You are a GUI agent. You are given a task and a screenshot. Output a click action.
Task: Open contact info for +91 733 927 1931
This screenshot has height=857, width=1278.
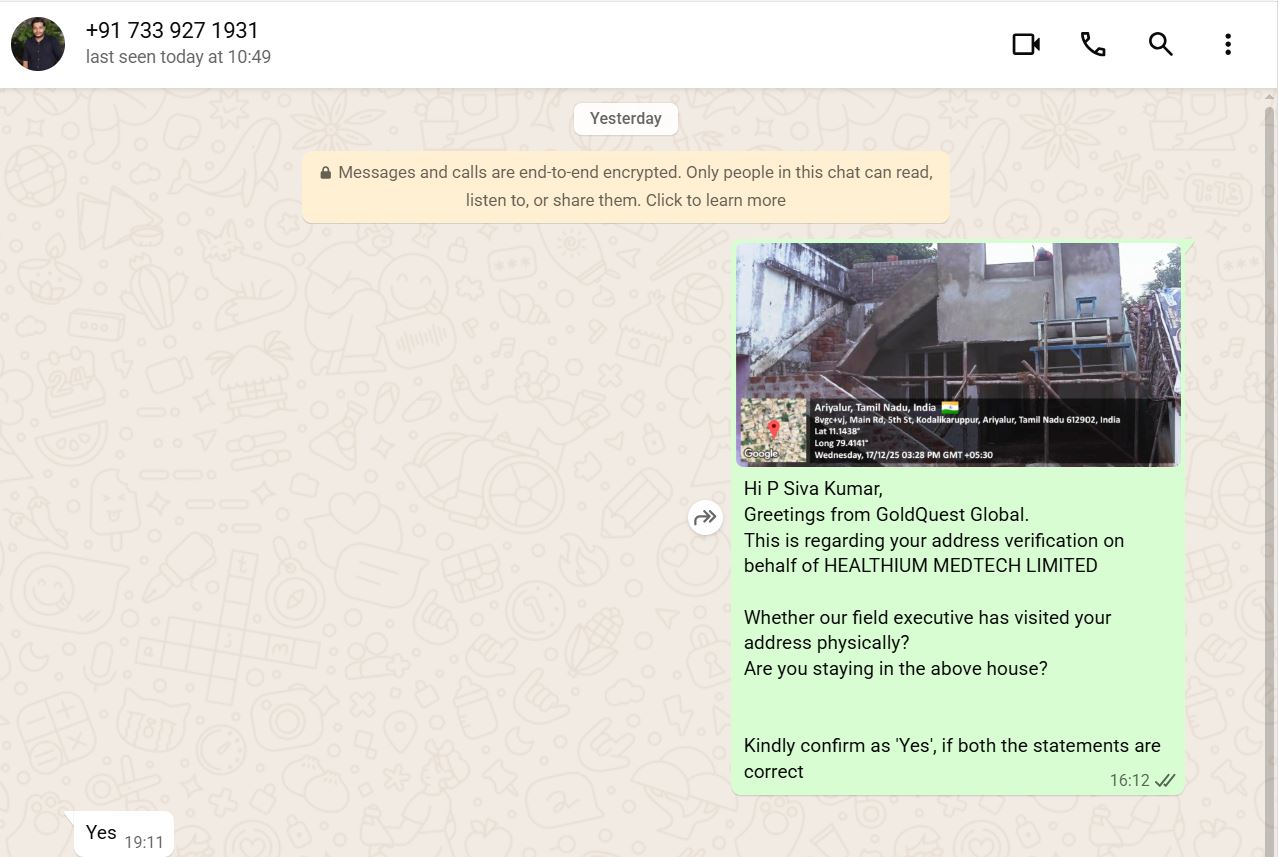tap(172, 31)
